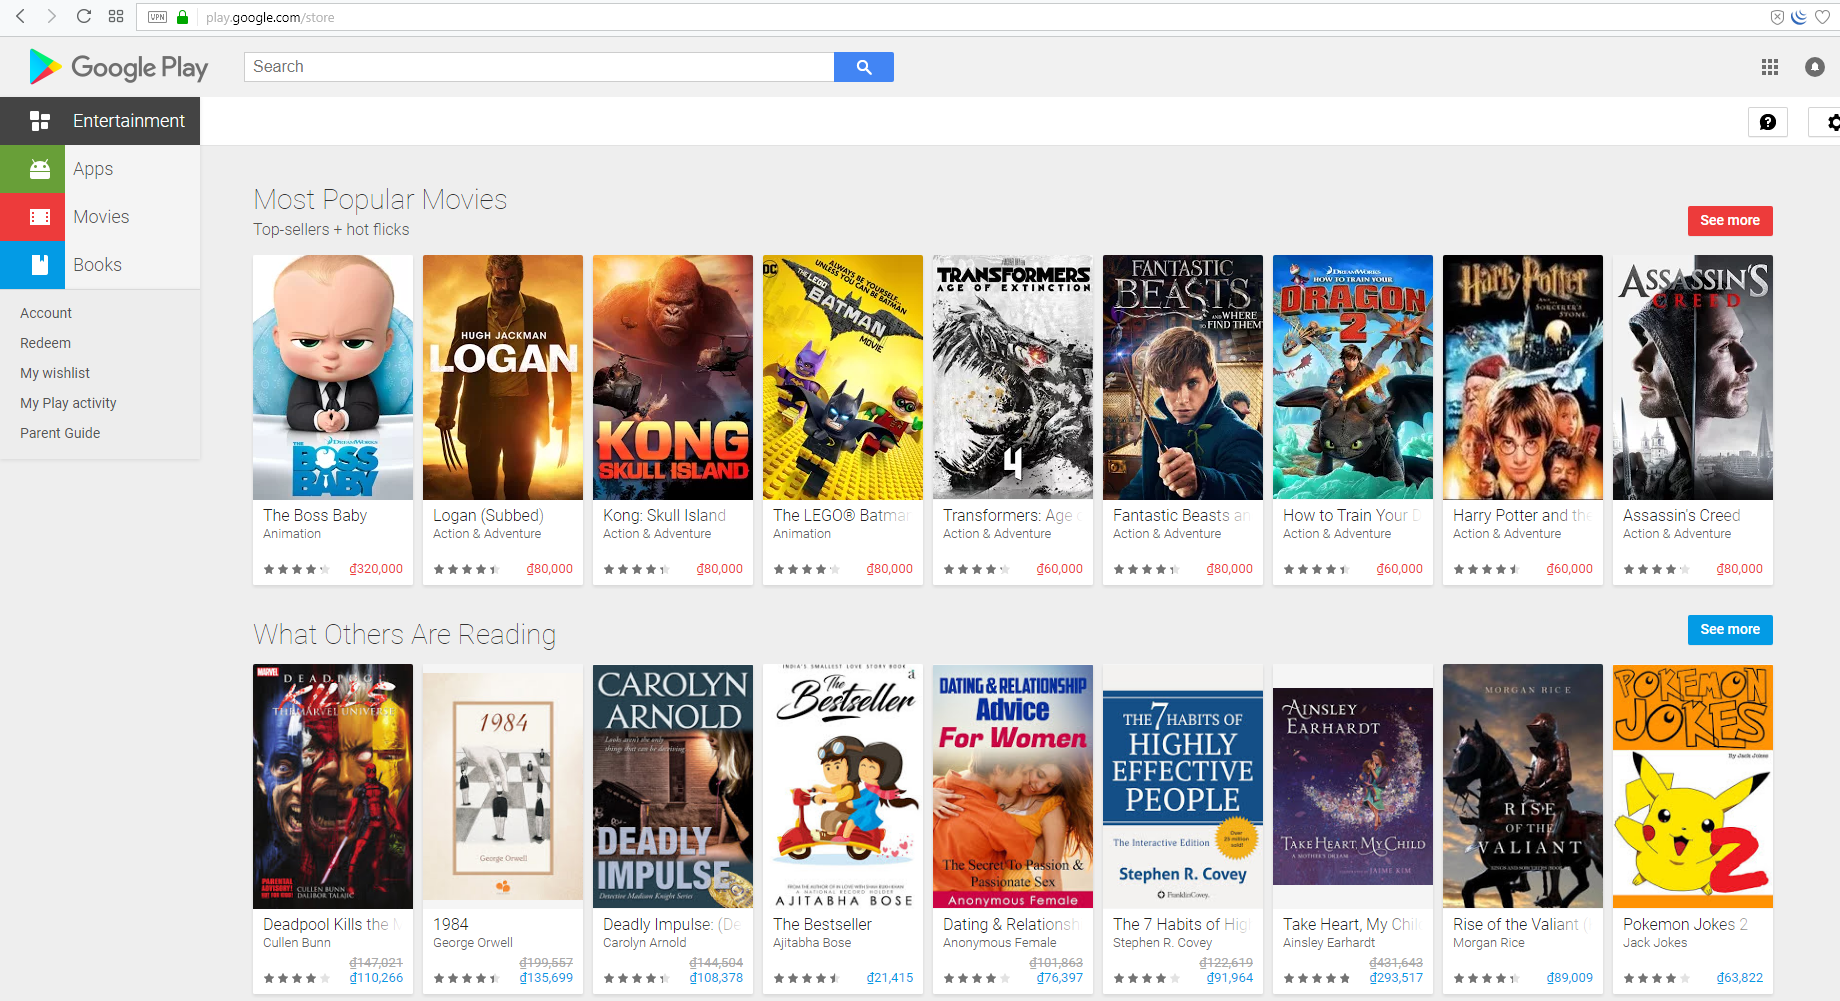Click author Morgan Rice name
The height and width of the screenshot is (1001, 1840).
(x=1489, y=943)
